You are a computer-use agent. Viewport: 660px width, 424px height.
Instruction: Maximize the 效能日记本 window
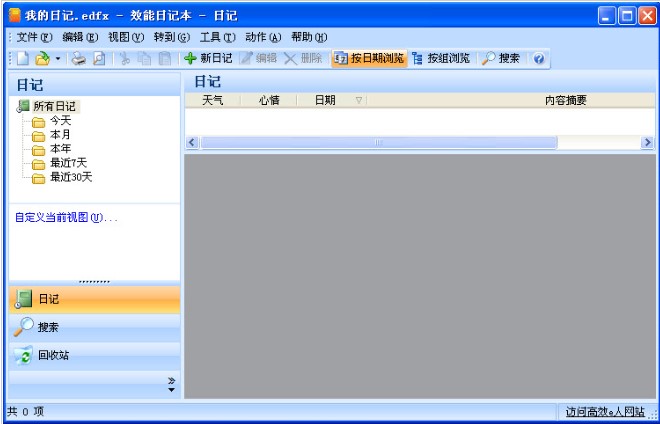coord(627,16)
